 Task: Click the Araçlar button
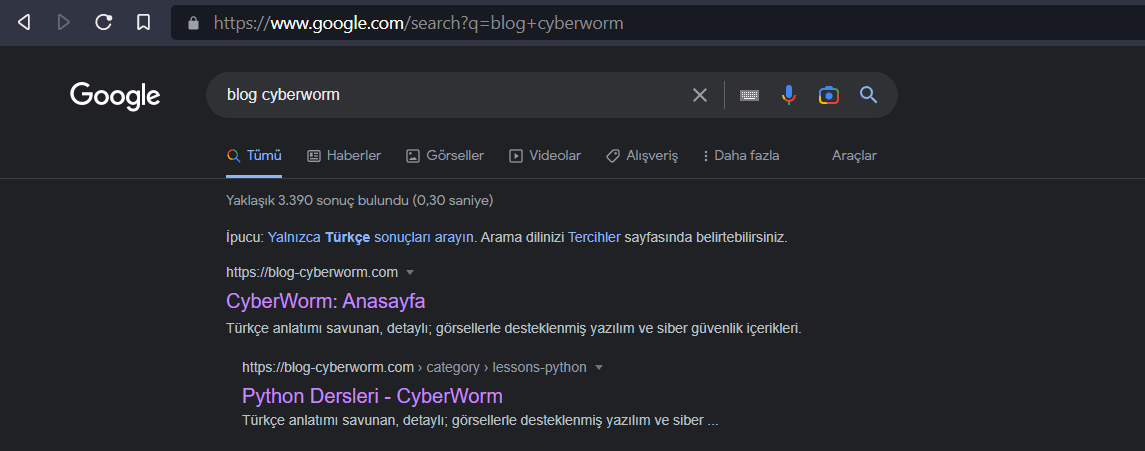pyautogui.click(x=854, y=156)
